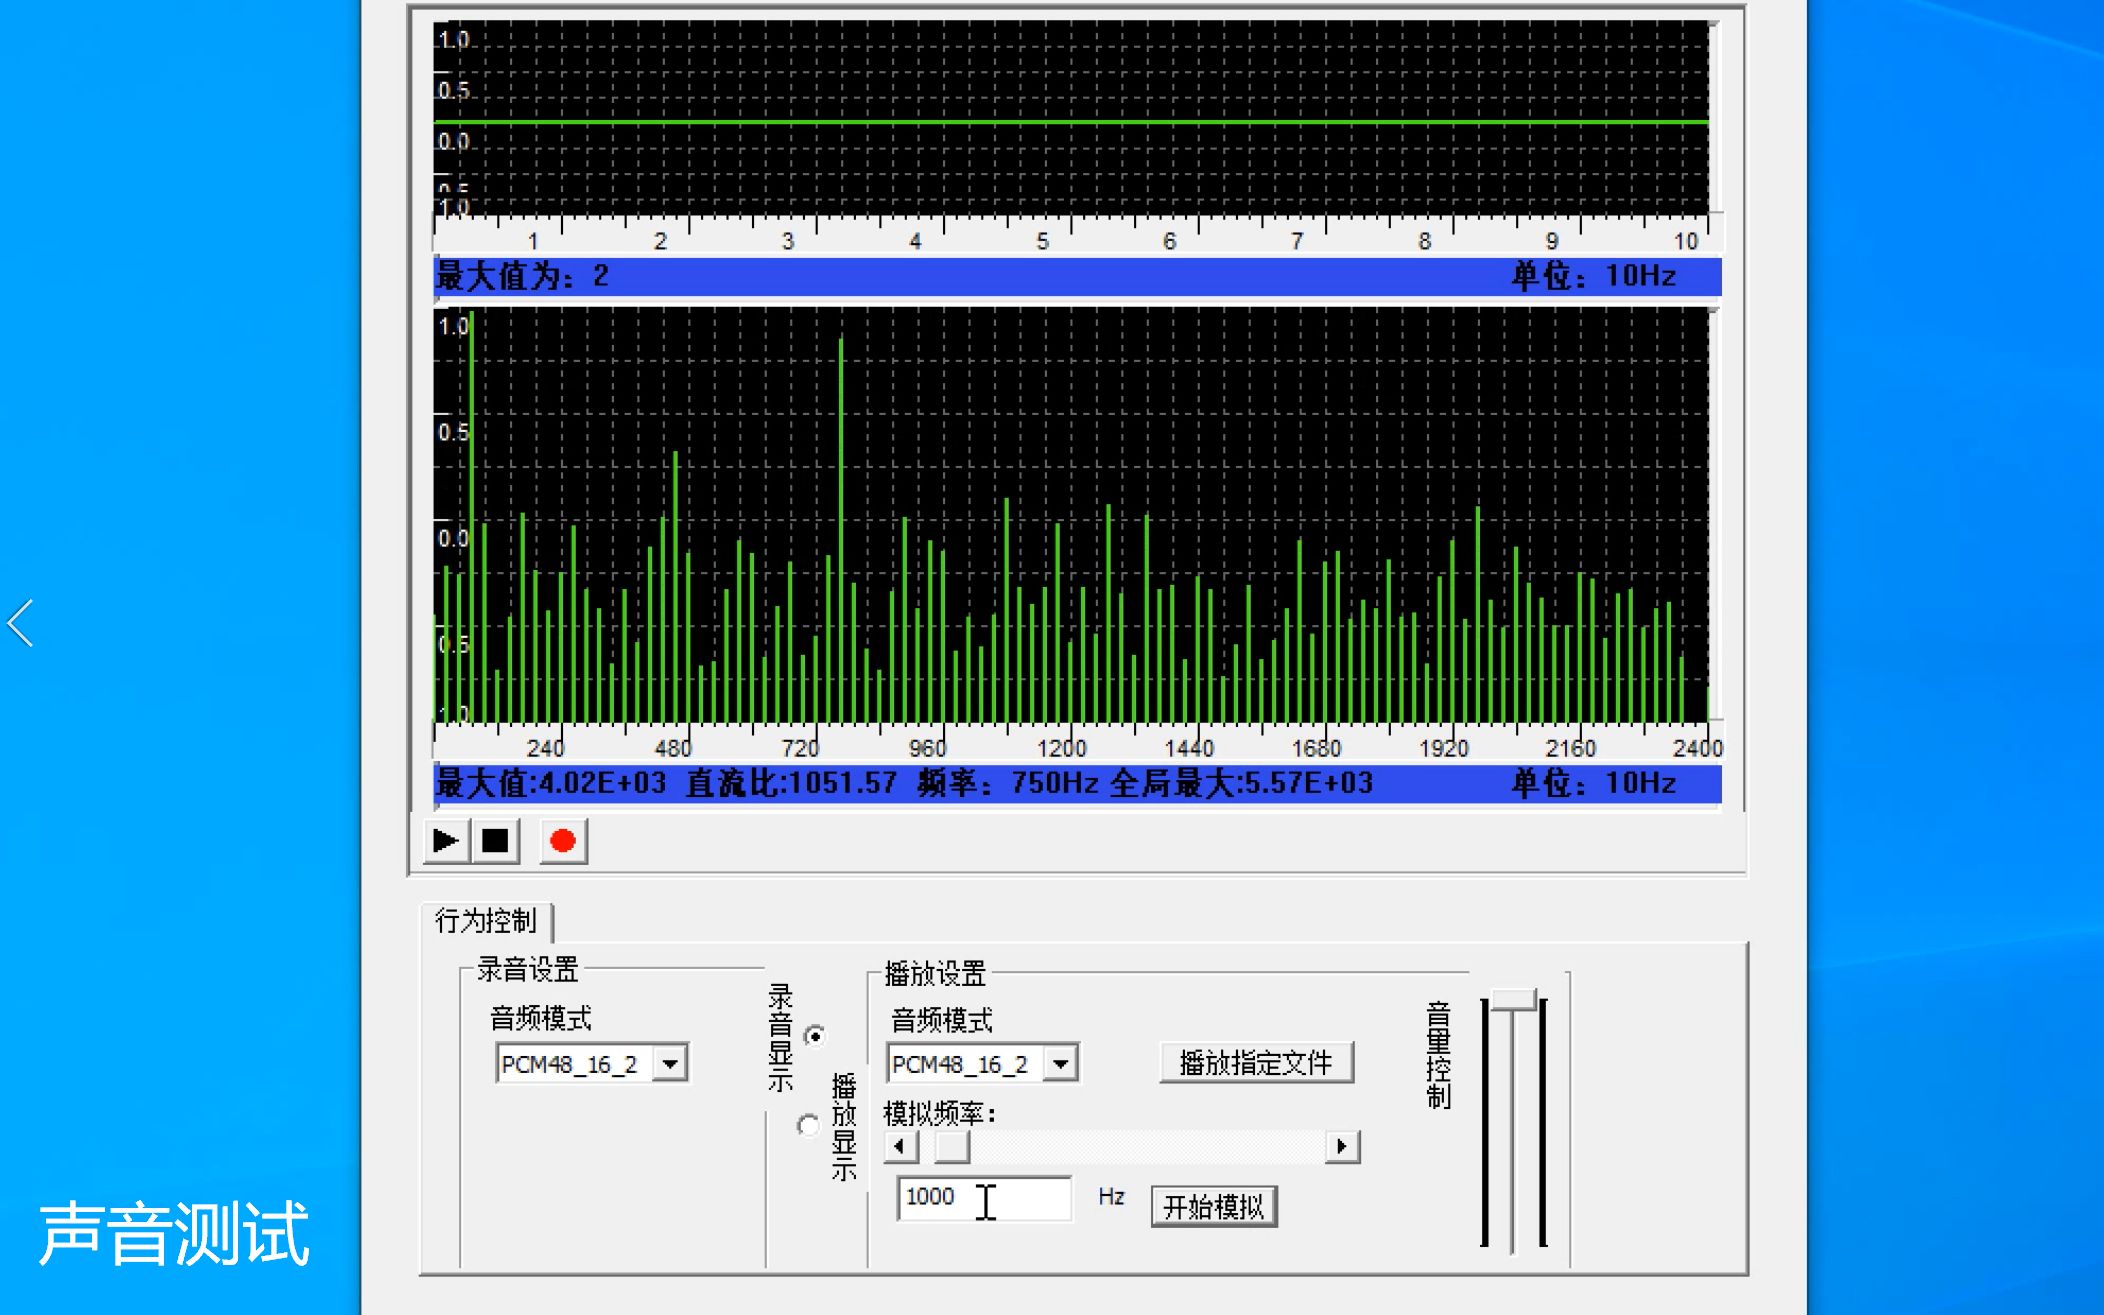Click the play button below the spectrum

(x=445, y=841)
